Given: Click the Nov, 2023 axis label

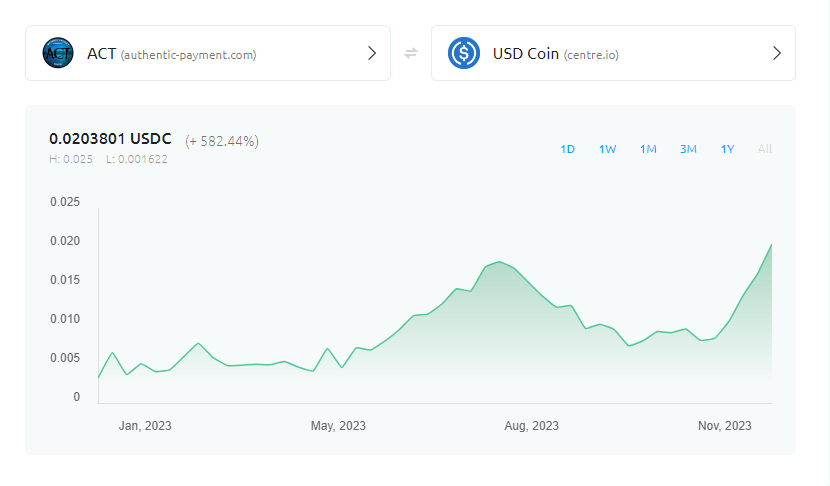Looking at the screenshot, I should point(725,426).
